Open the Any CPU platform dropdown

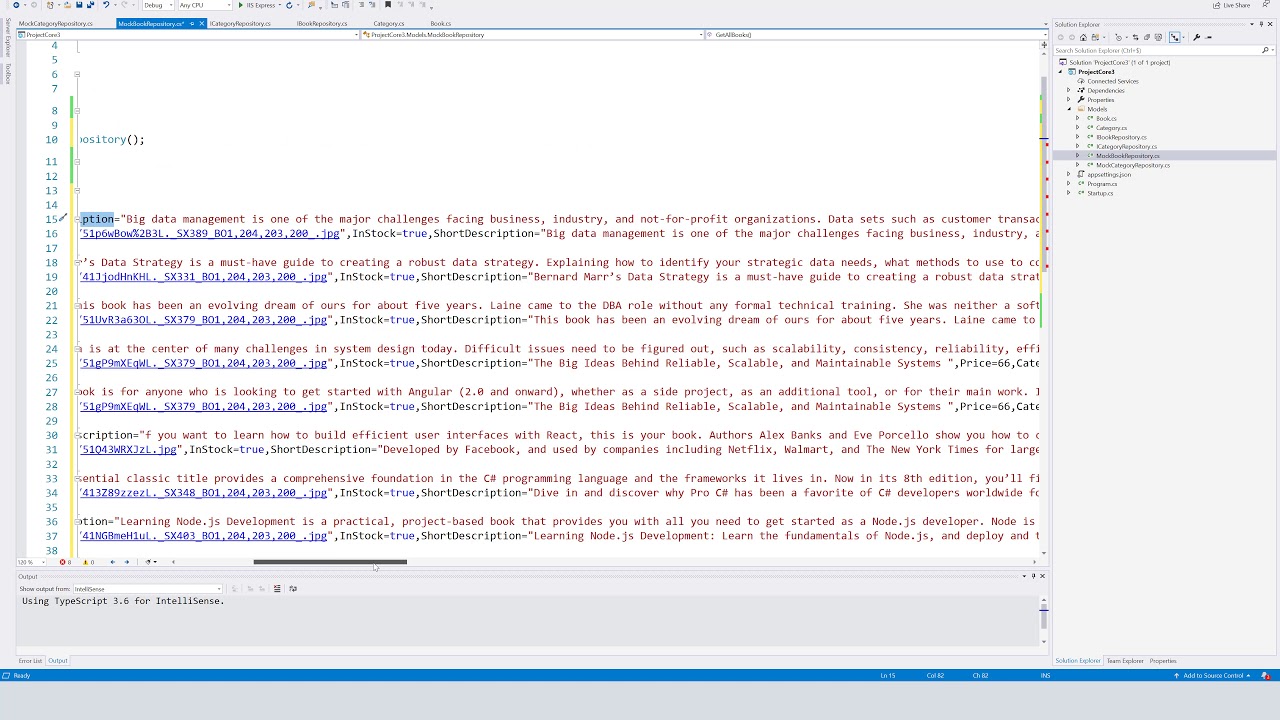point(205,5)
